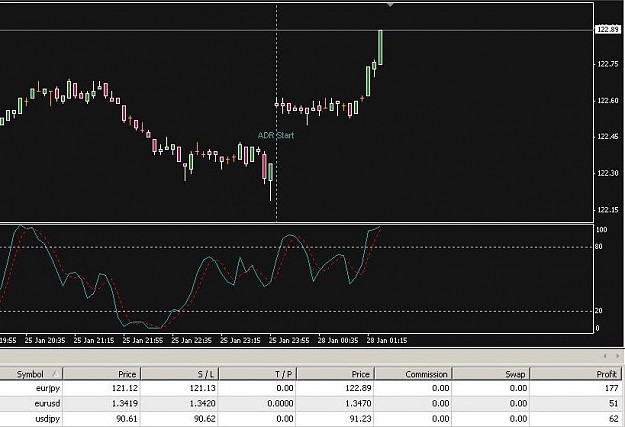
Task: Click the current price tag 122.89 on the axis
Action: click(608, 30)
